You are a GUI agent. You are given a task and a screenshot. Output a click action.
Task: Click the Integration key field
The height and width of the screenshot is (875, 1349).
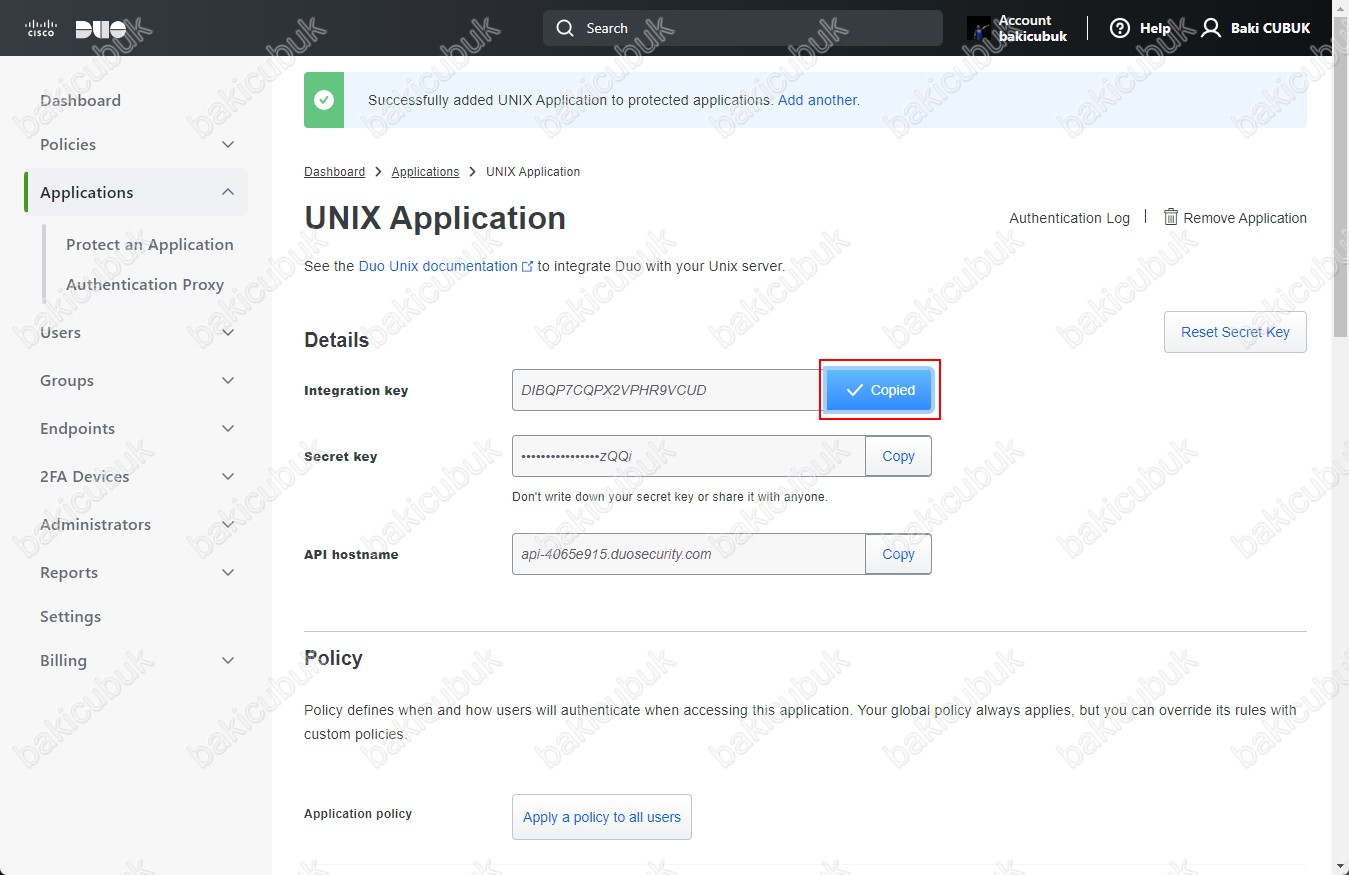(x=669, y=390)
